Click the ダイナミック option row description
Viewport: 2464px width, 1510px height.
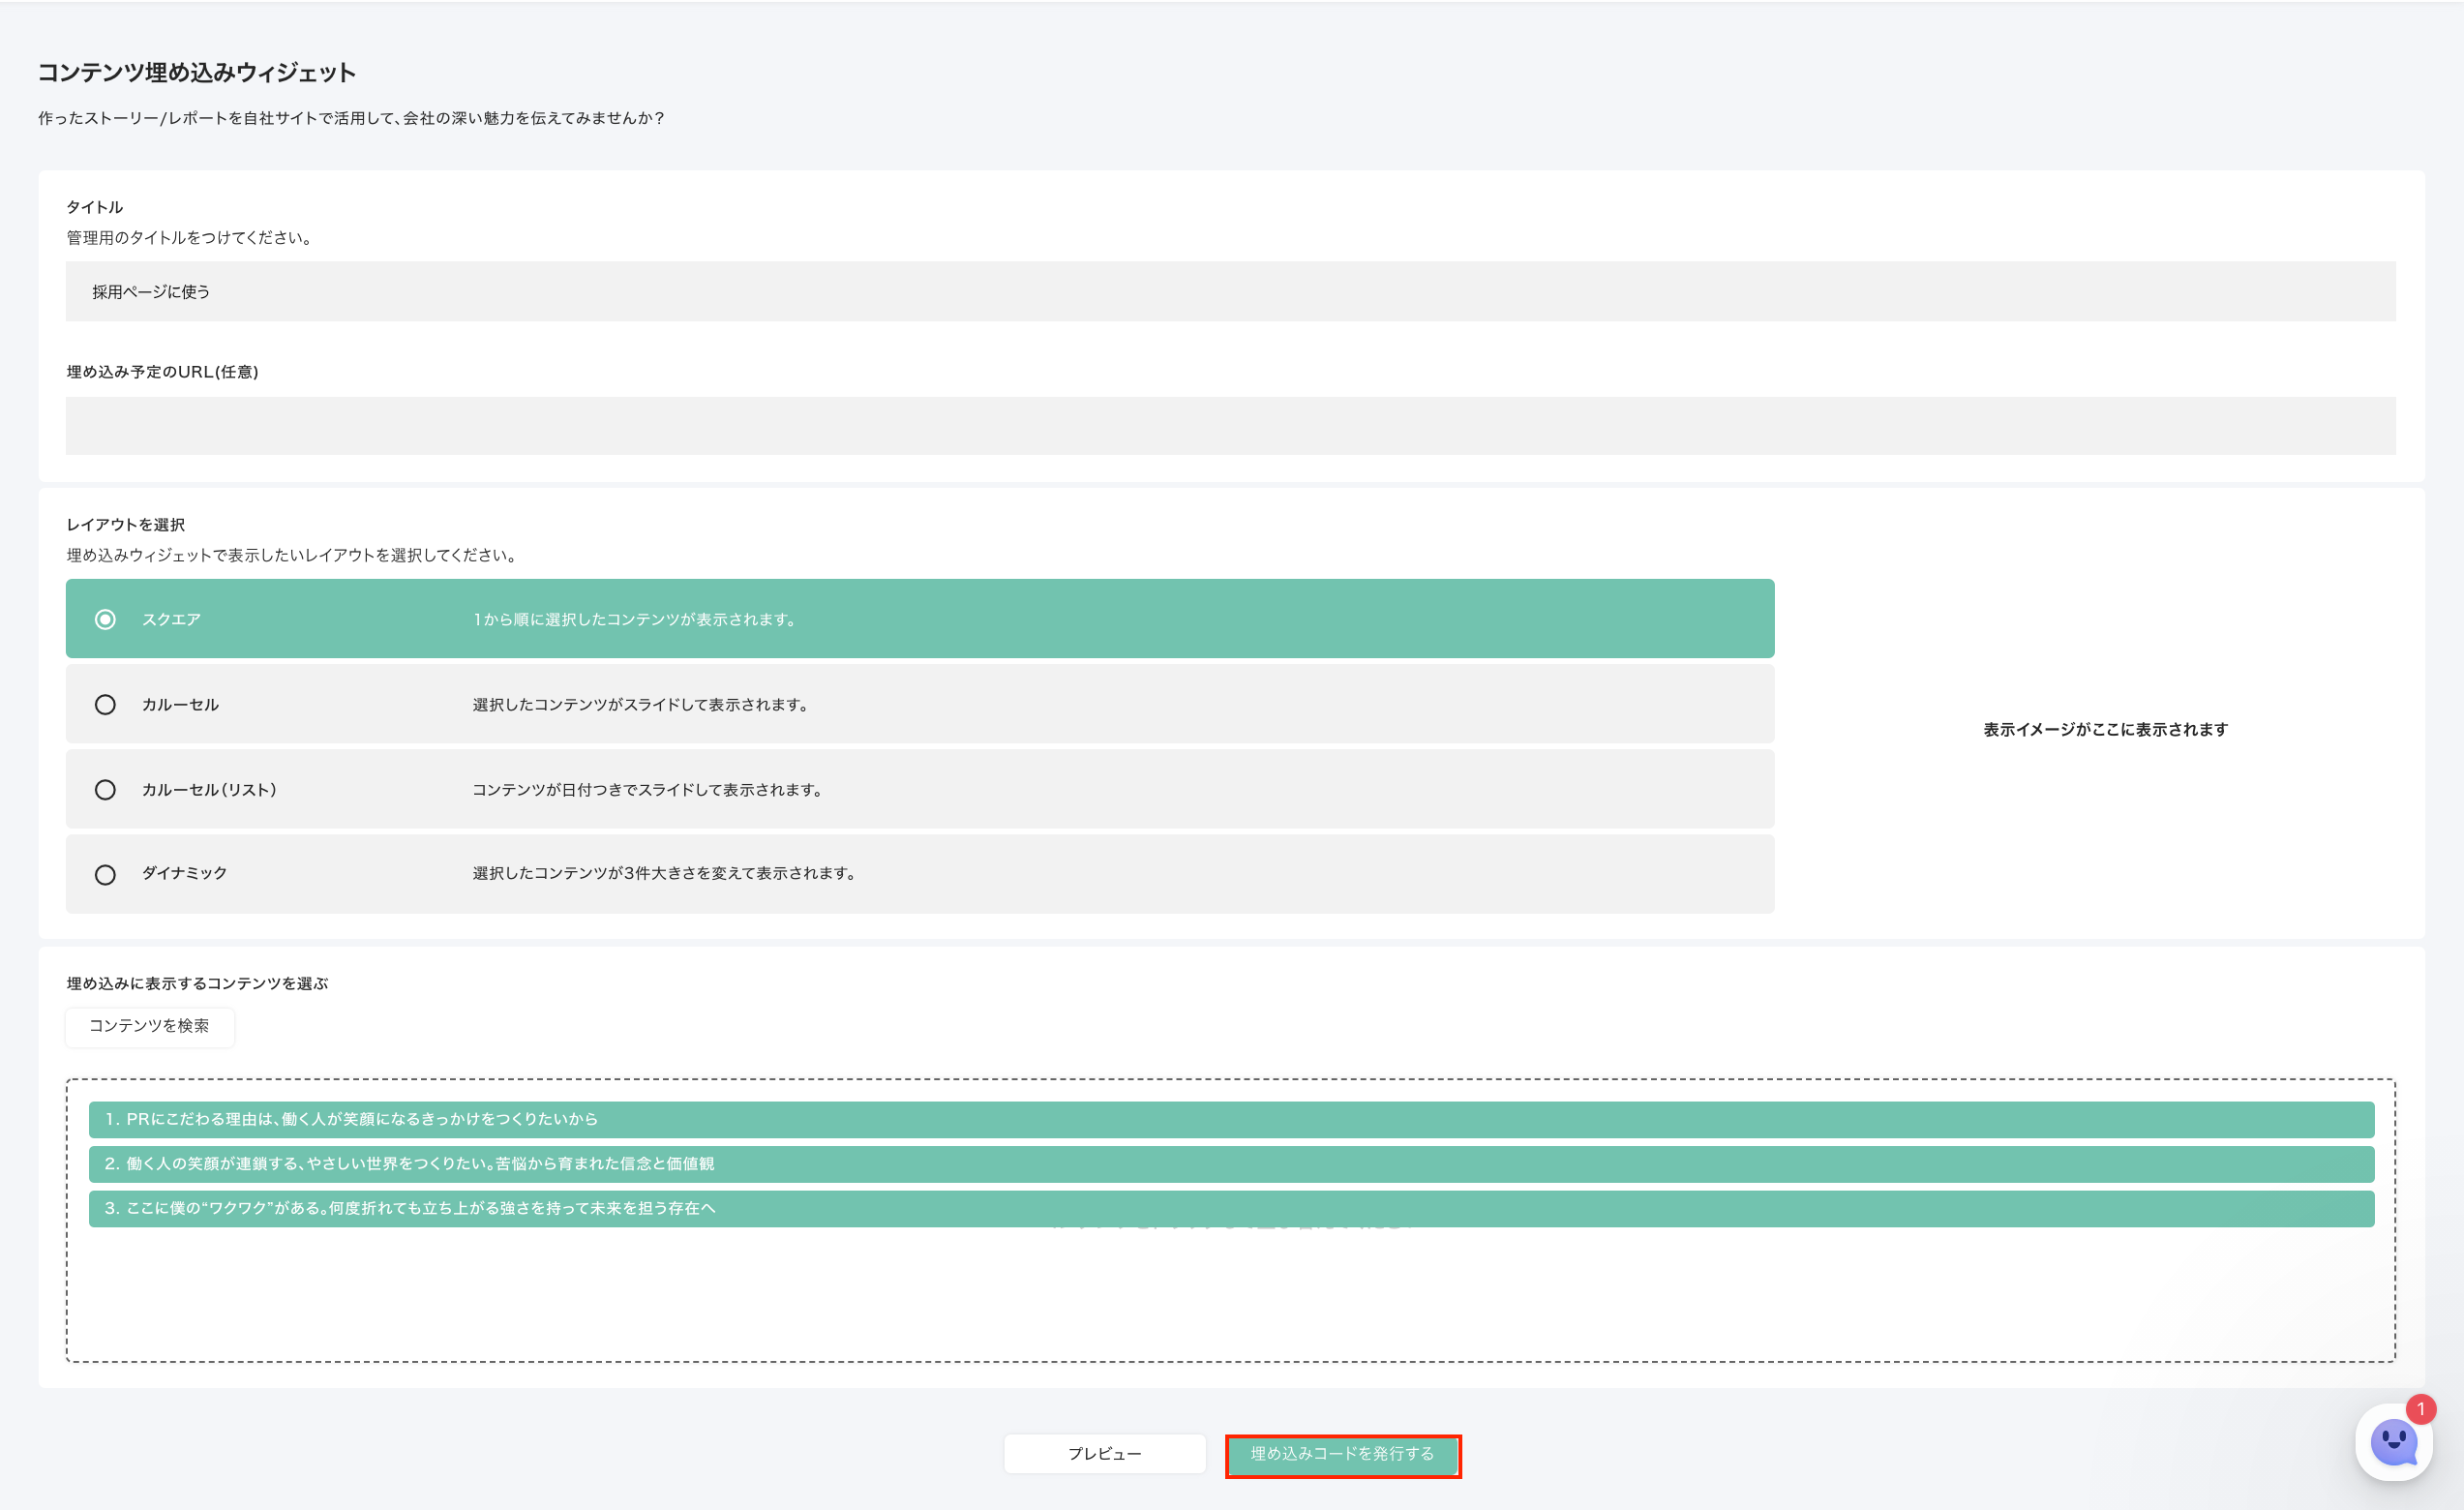pyautogui.click(x=663, y=873)
